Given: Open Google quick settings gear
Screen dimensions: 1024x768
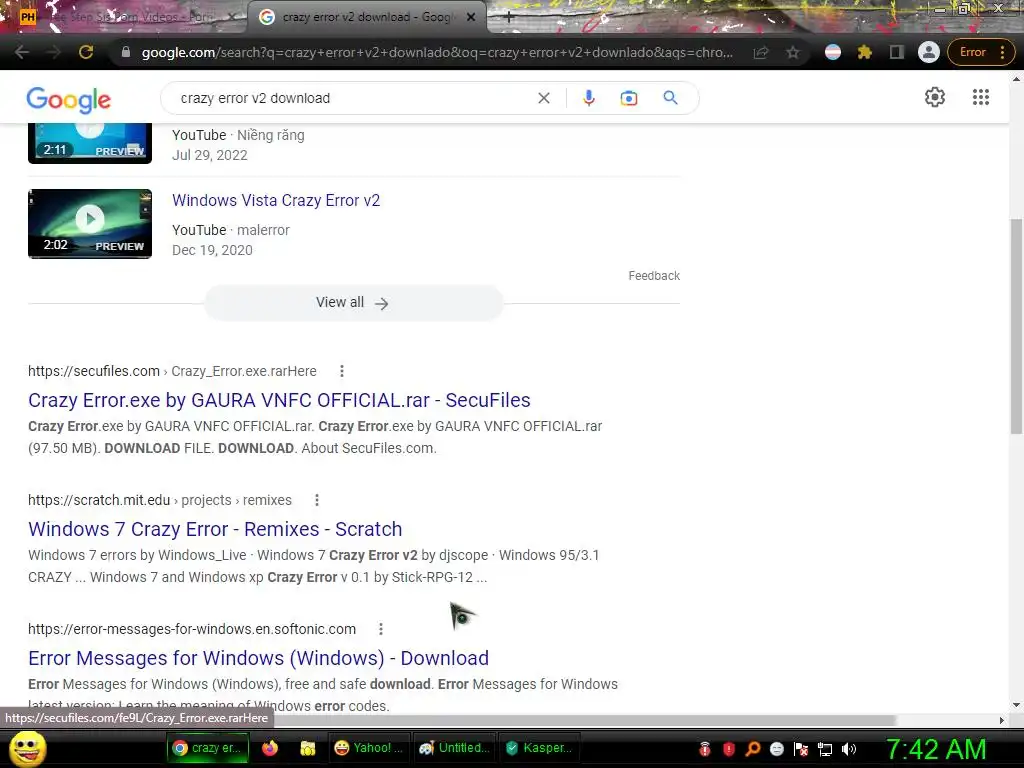Looking at the screenshot, I should (935, 97).
